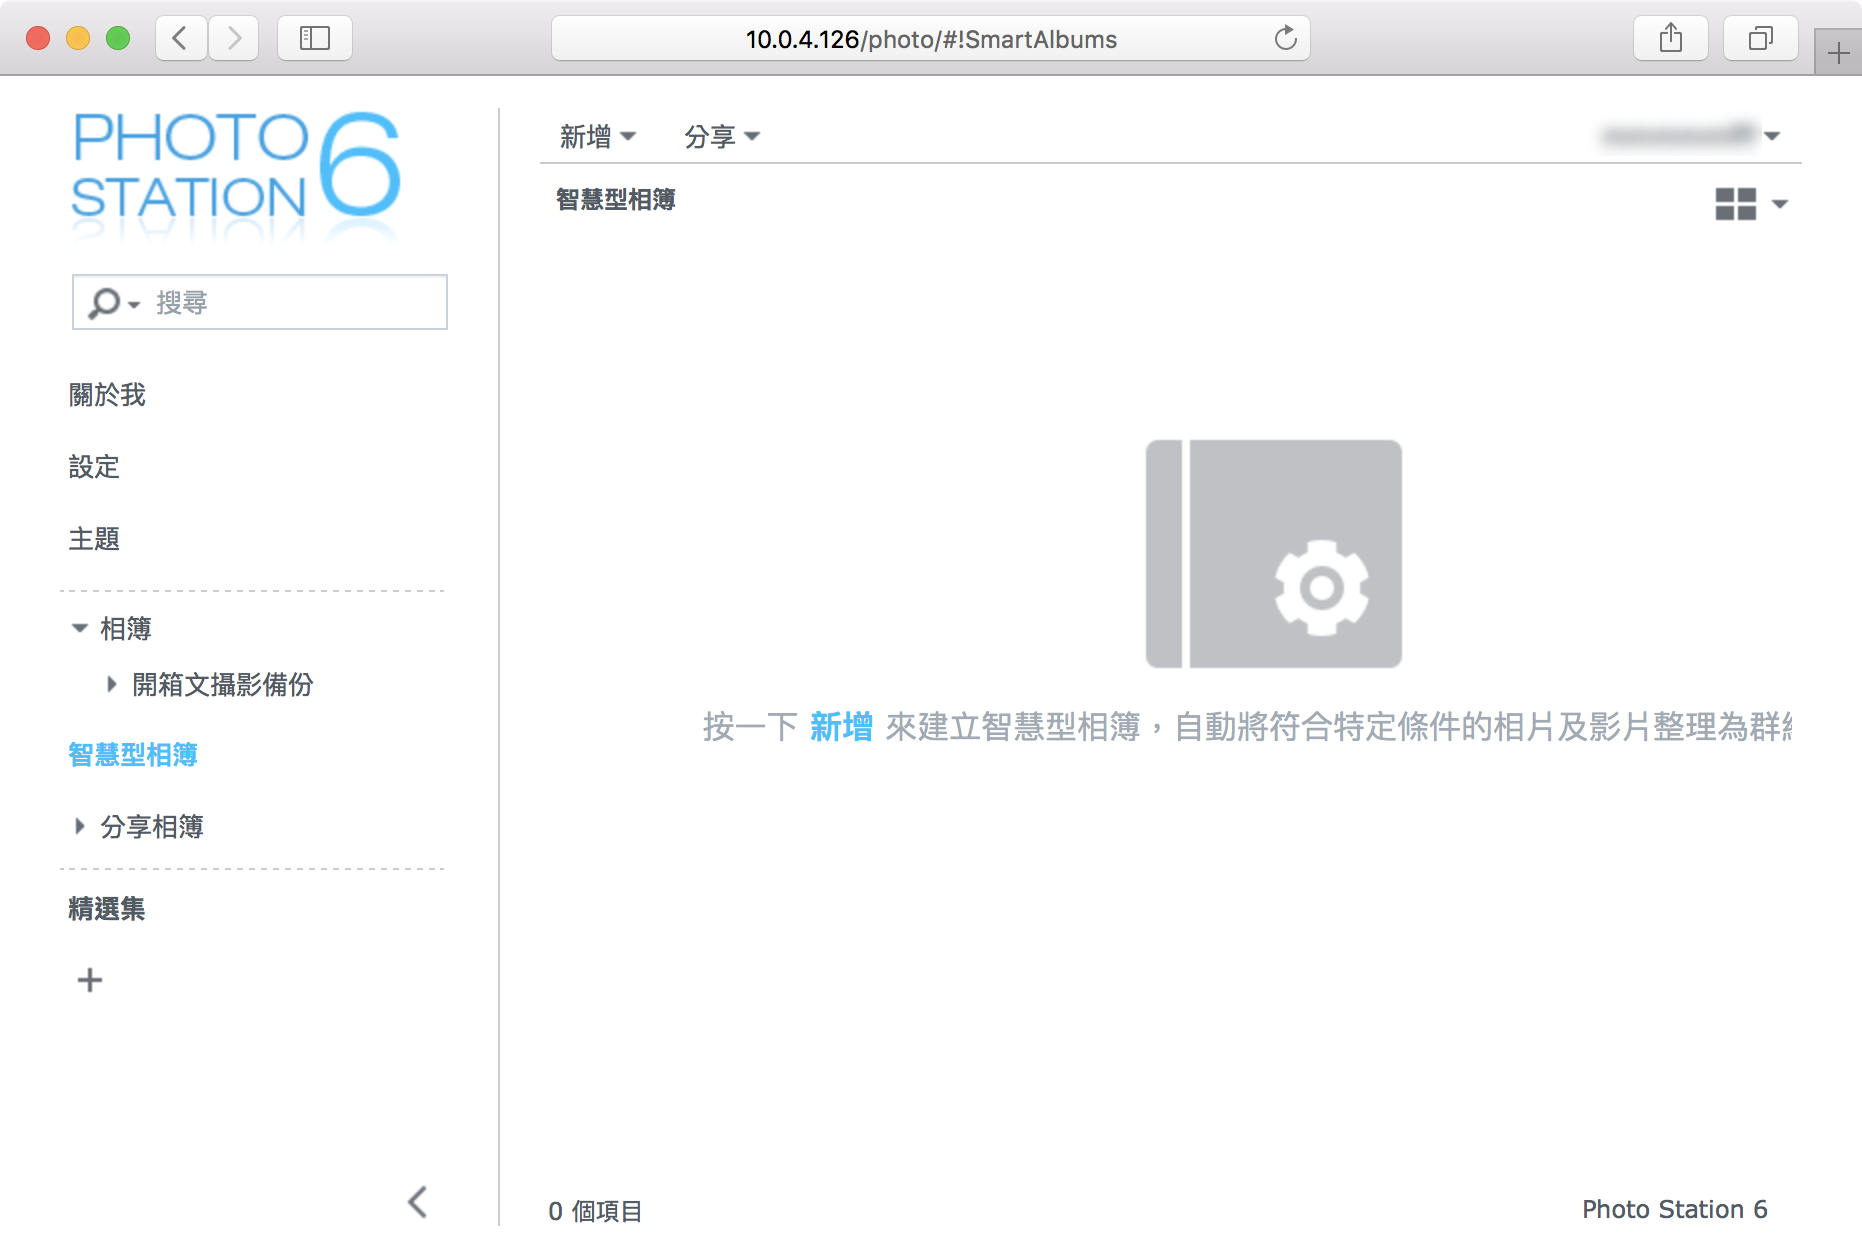Open the user account dropdown

pyautogui.click(x=1691, y=135)
